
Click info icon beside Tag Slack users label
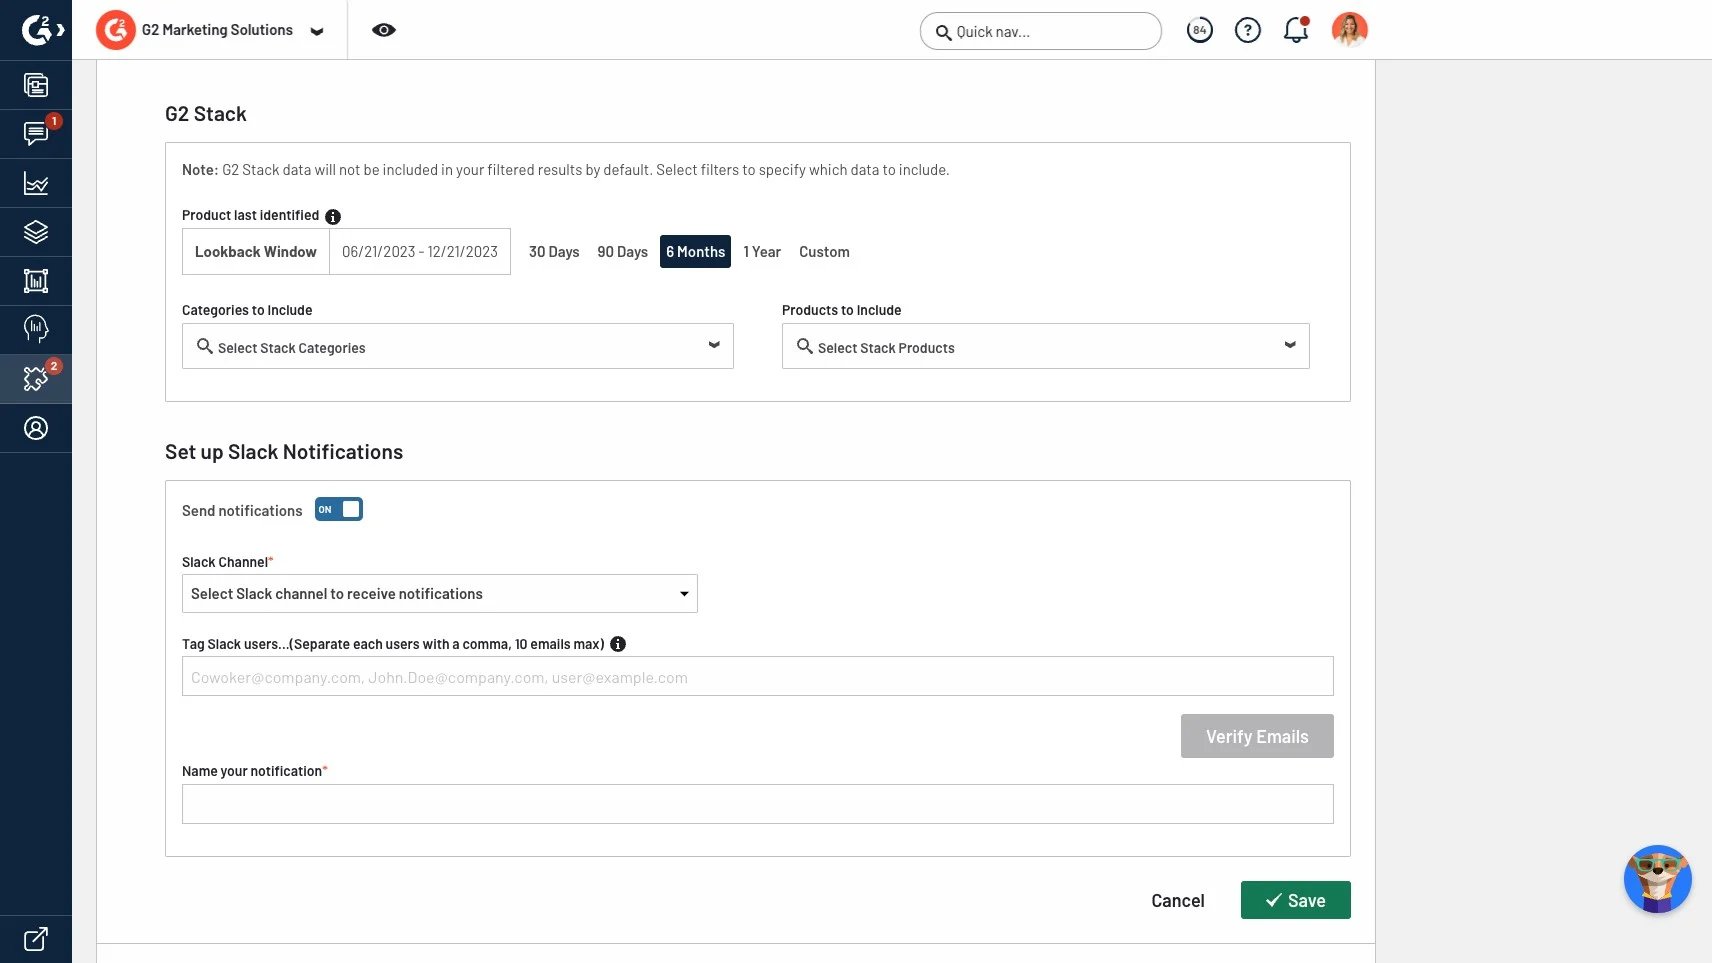pos(618,644)
